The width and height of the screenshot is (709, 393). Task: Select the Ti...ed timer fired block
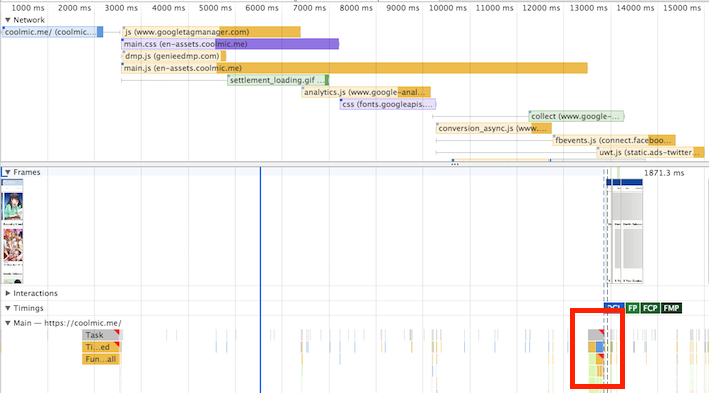click(101, 347)
